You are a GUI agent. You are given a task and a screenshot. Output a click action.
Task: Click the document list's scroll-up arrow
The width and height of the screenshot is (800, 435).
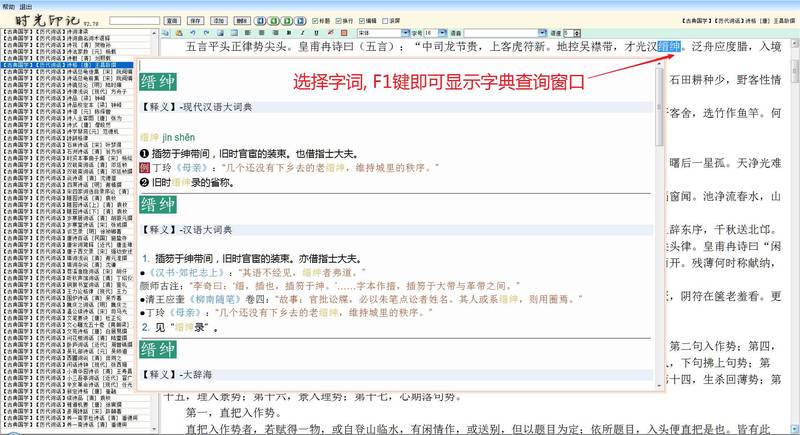(155, 33)
